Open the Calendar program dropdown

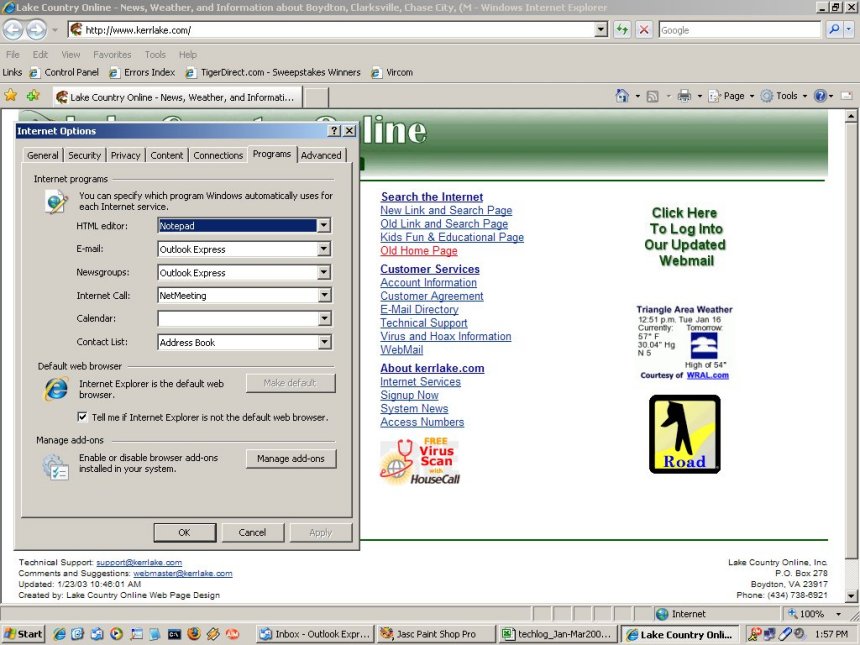324,319
